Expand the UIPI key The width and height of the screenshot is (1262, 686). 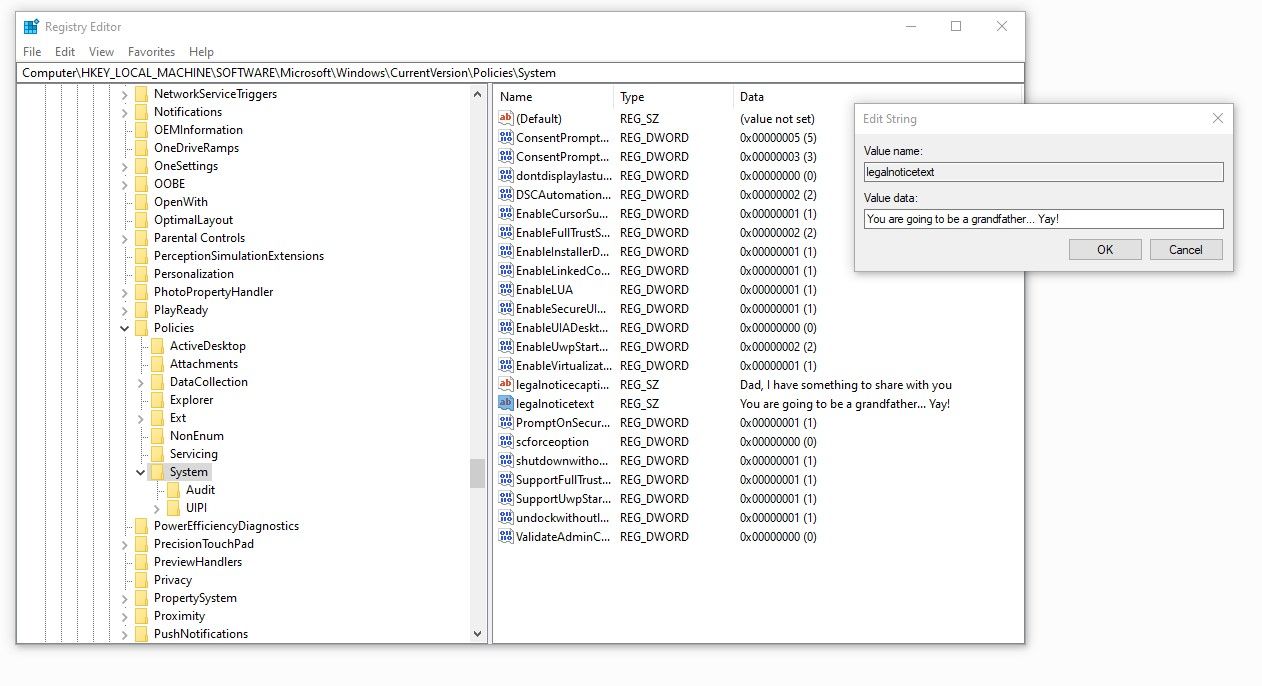coord(157,508)
